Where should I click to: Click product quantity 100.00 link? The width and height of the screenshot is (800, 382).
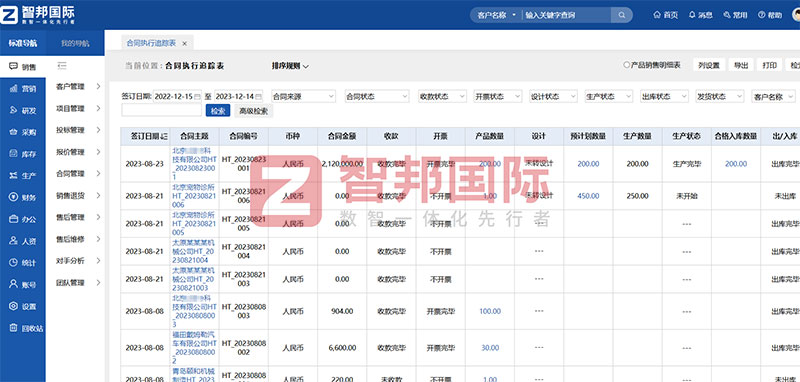coord(490,311)
